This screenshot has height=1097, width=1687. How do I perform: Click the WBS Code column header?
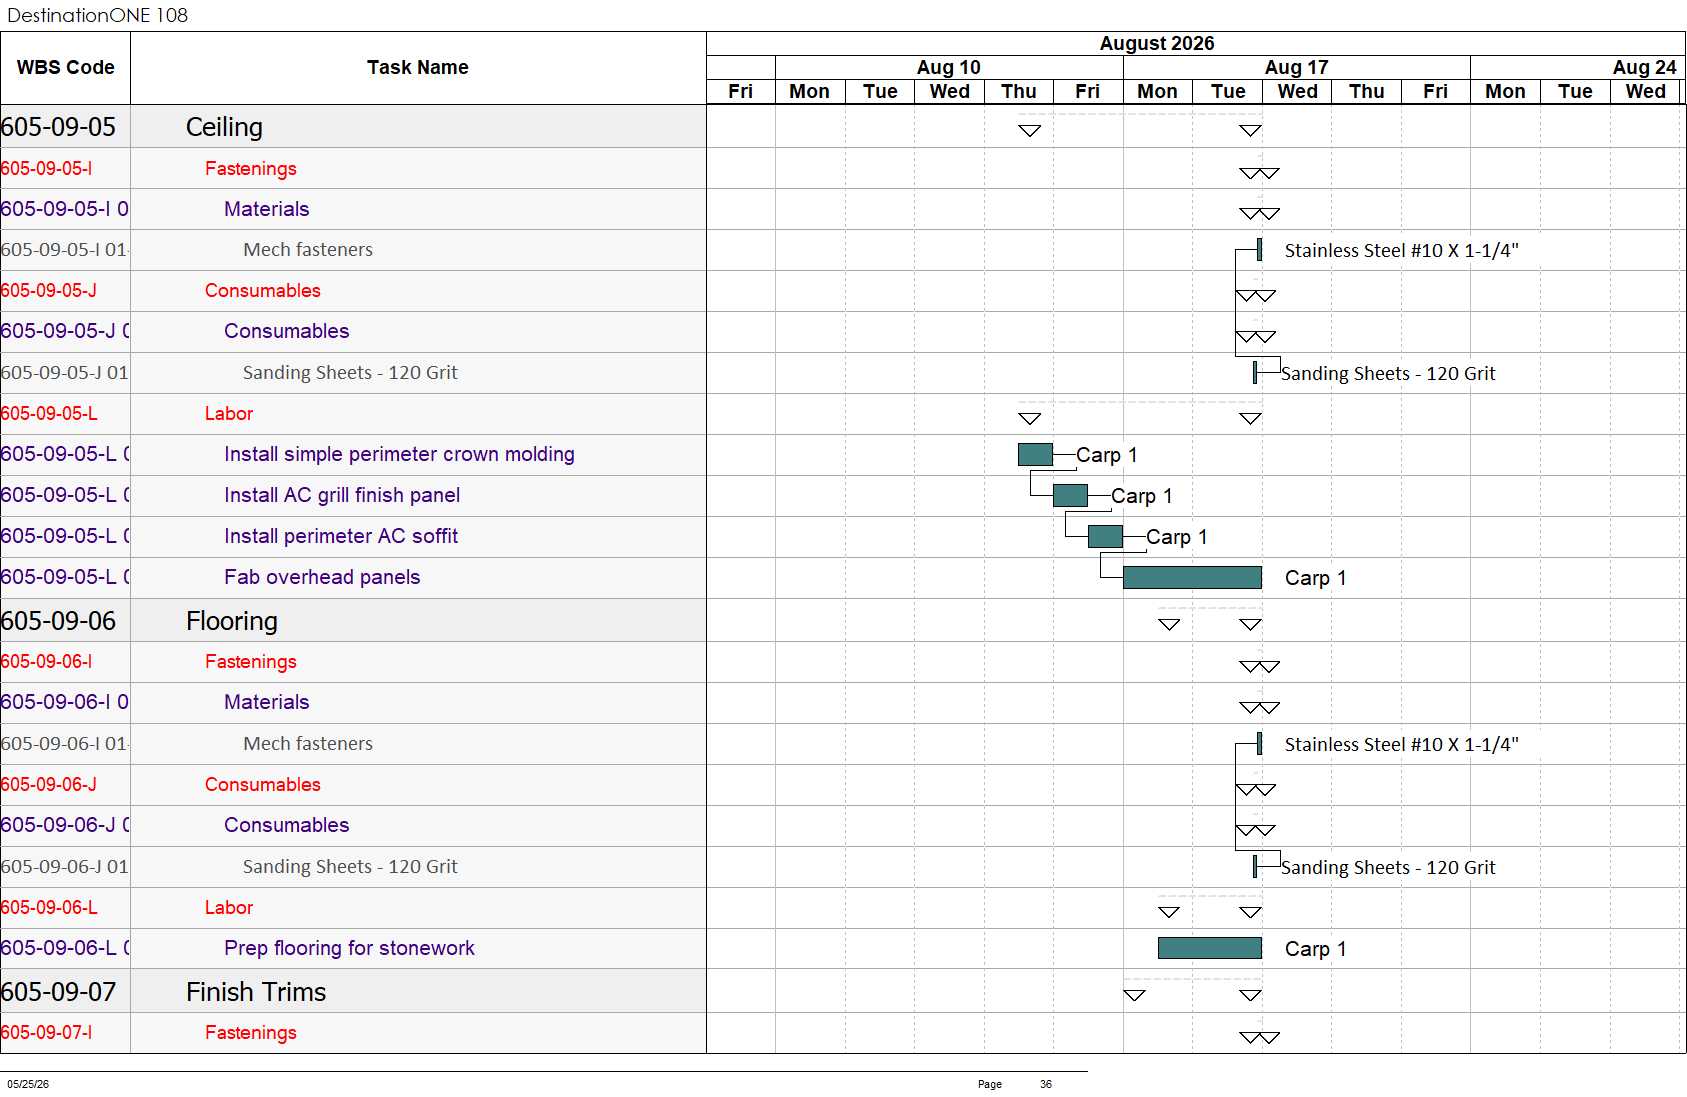(x=65, y=68)
